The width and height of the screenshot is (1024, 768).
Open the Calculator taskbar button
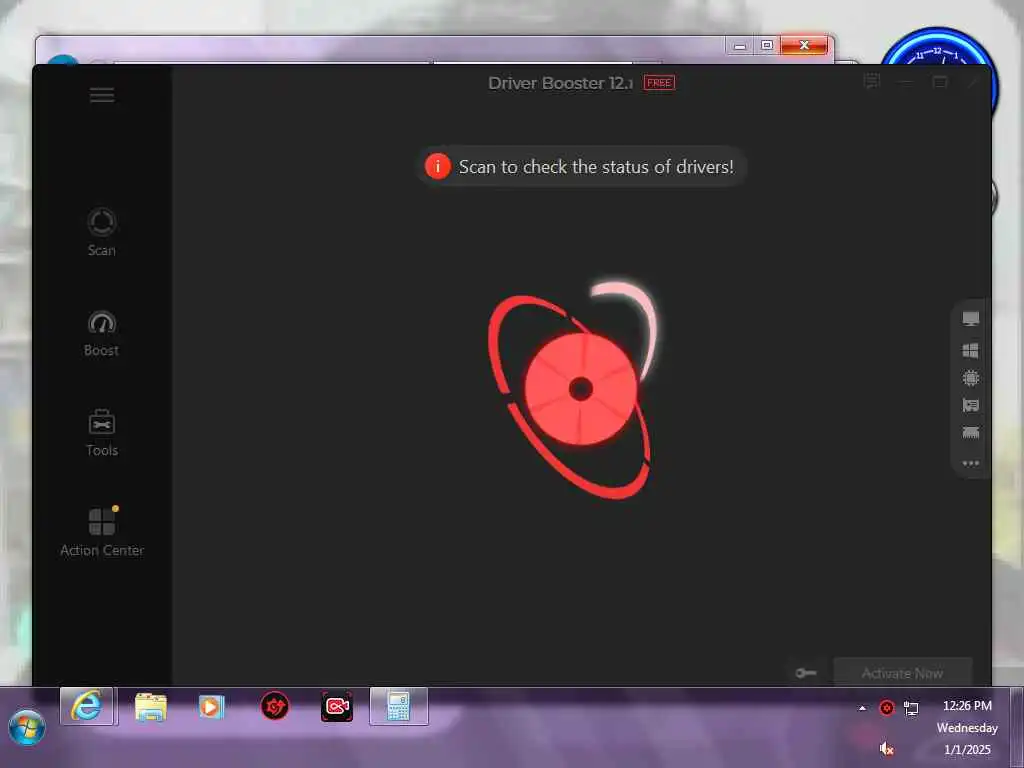pyautogui.click(x=398, y=706)
